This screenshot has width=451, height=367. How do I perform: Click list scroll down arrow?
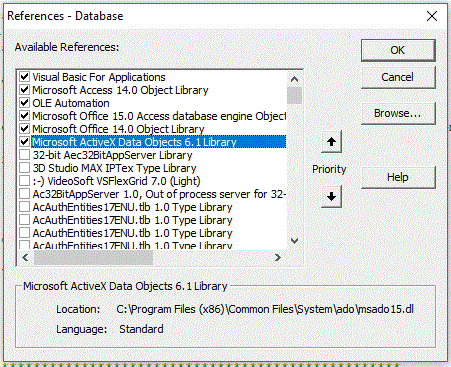tap(294, 241)
